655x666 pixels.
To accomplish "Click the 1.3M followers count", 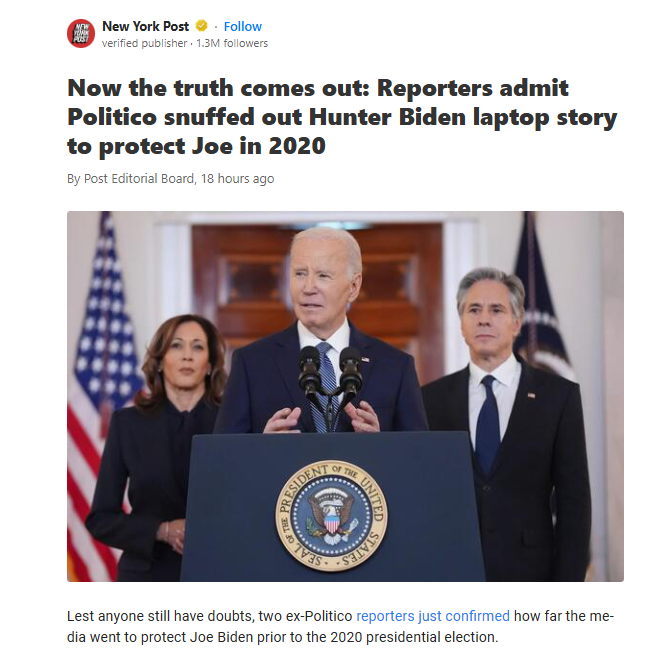I will (232, 43).
